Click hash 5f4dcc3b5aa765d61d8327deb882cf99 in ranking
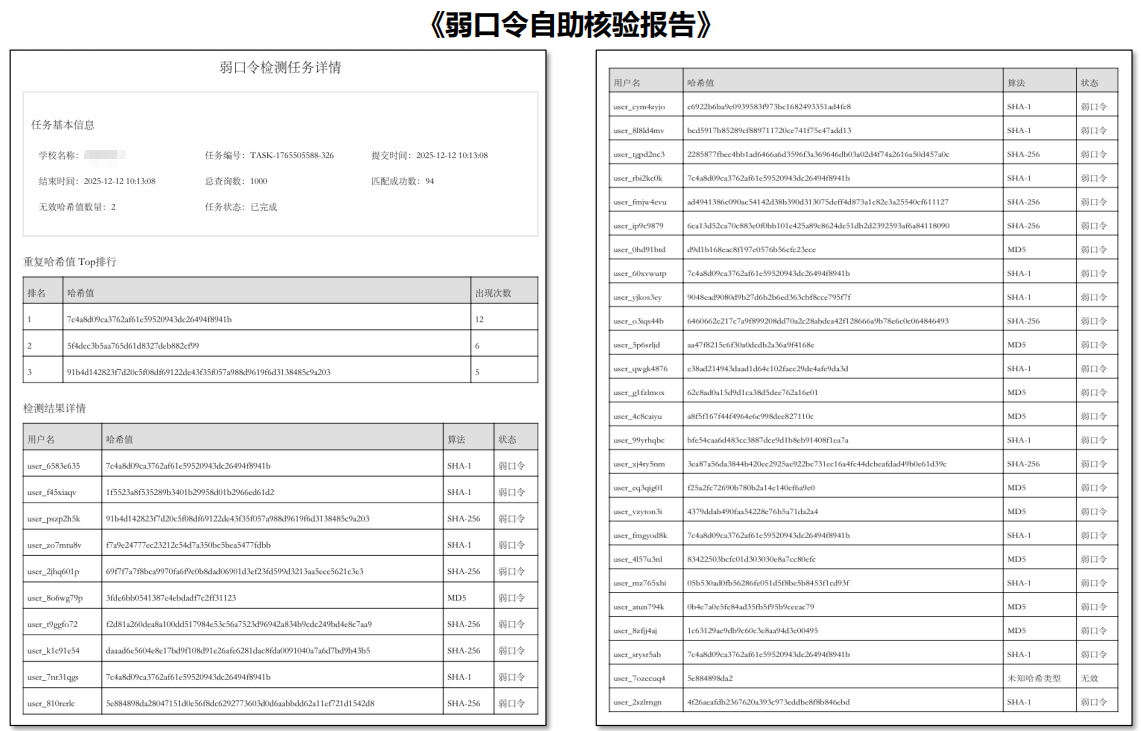Viewport: 1141px width, 731px height. [133, 345]
